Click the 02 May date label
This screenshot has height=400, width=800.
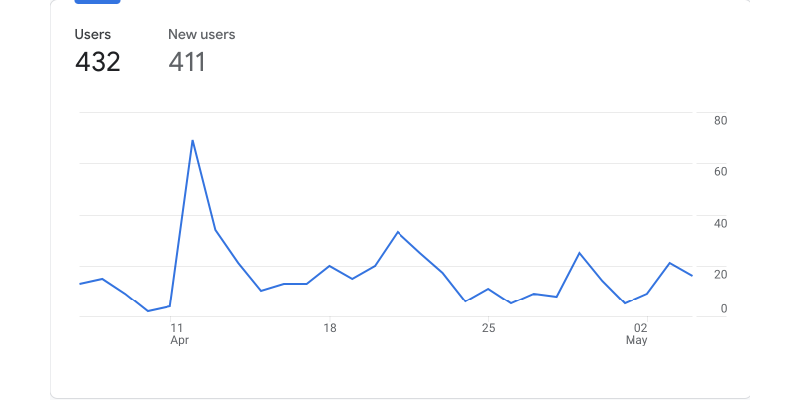point(641,327)
